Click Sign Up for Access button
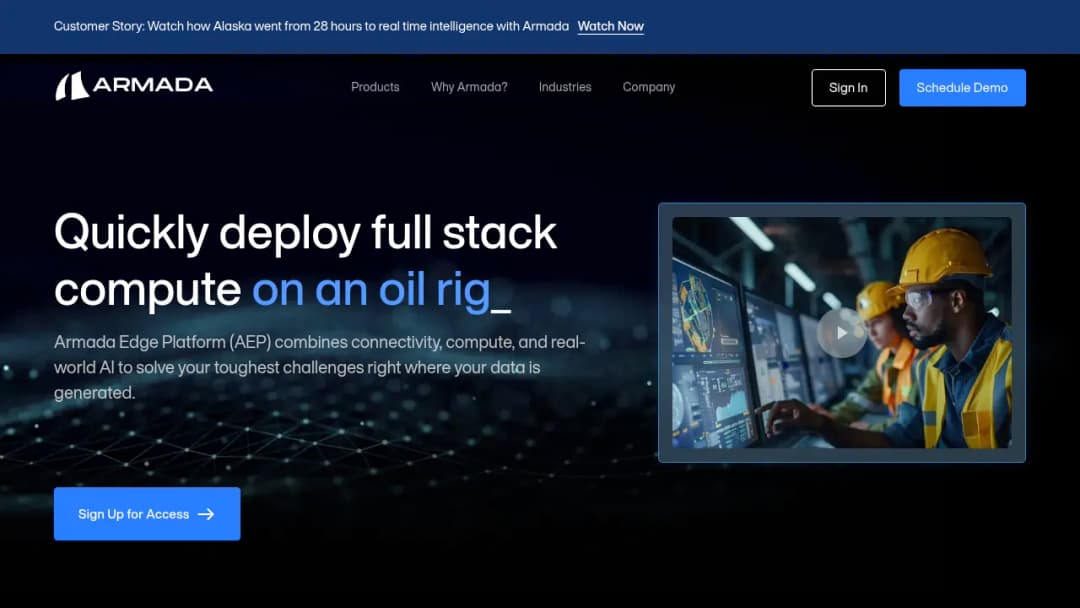This screenshot has width=1080, height=608. tap(147, 514)
